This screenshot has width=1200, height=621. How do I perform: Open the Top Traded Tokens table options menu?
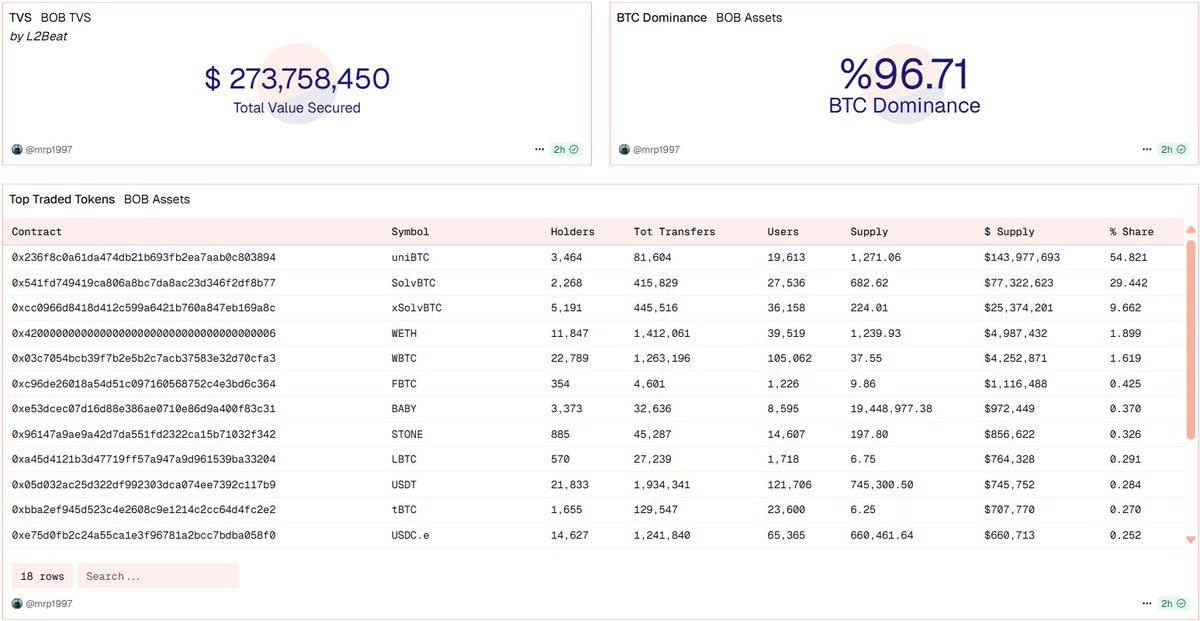1146,603
